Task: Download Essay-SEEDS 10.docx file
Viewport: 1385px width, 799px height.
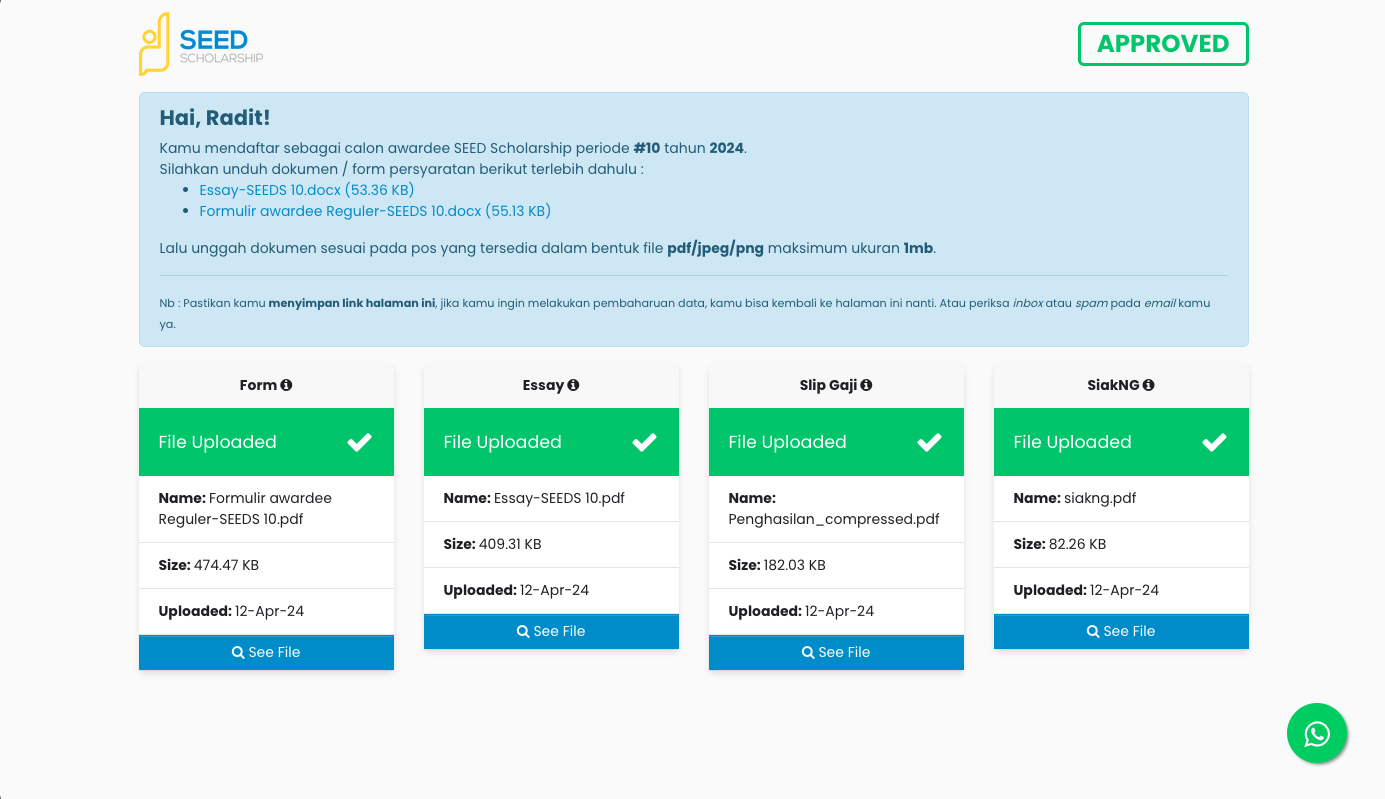Action: pos(307,190)
